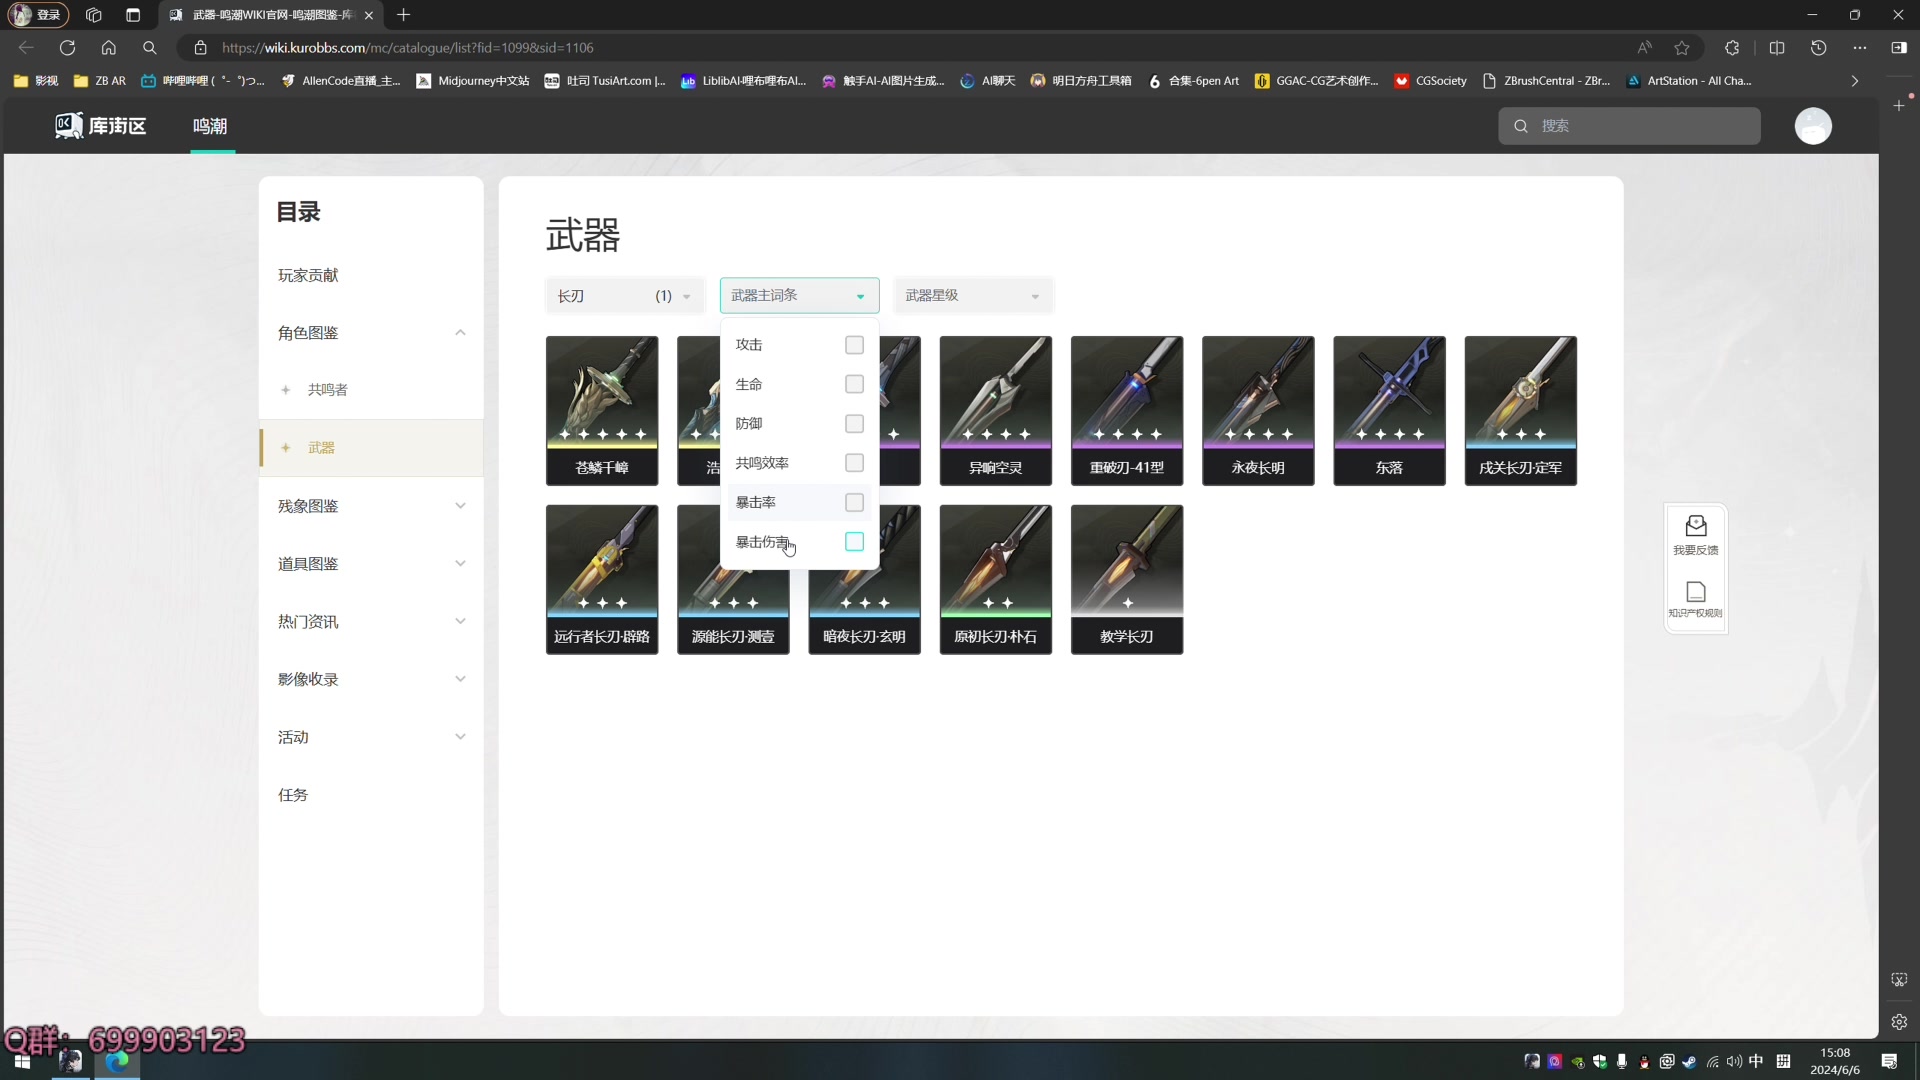
Task: Click the browser back arrow
Action: pos(26,47)
